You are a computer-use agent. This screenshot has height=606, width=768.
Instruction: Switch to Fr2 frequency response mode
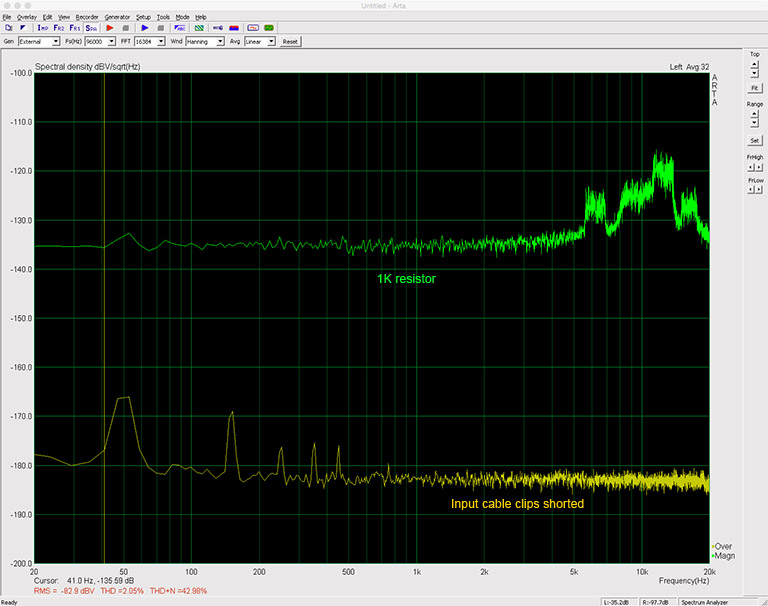[59, 28]
